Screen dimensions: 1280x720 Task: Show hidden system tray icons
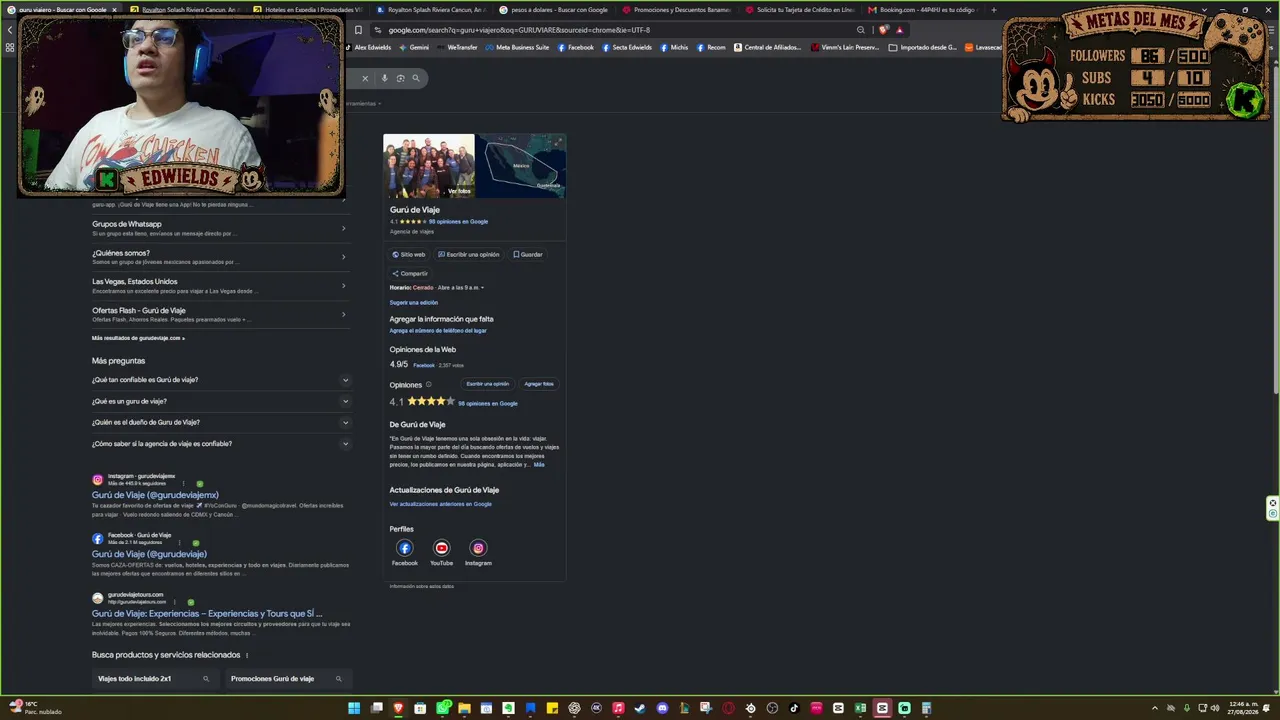[x=1155, y=708]
